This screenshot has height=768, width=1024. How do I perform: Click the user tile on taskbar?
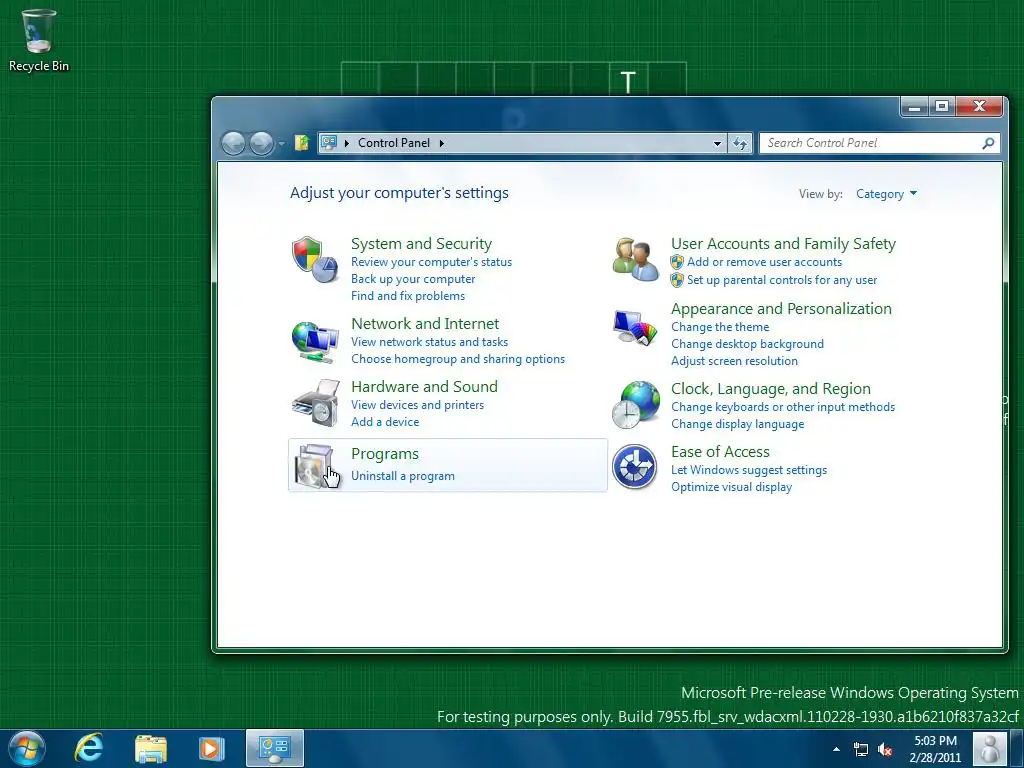click(990, 748)
